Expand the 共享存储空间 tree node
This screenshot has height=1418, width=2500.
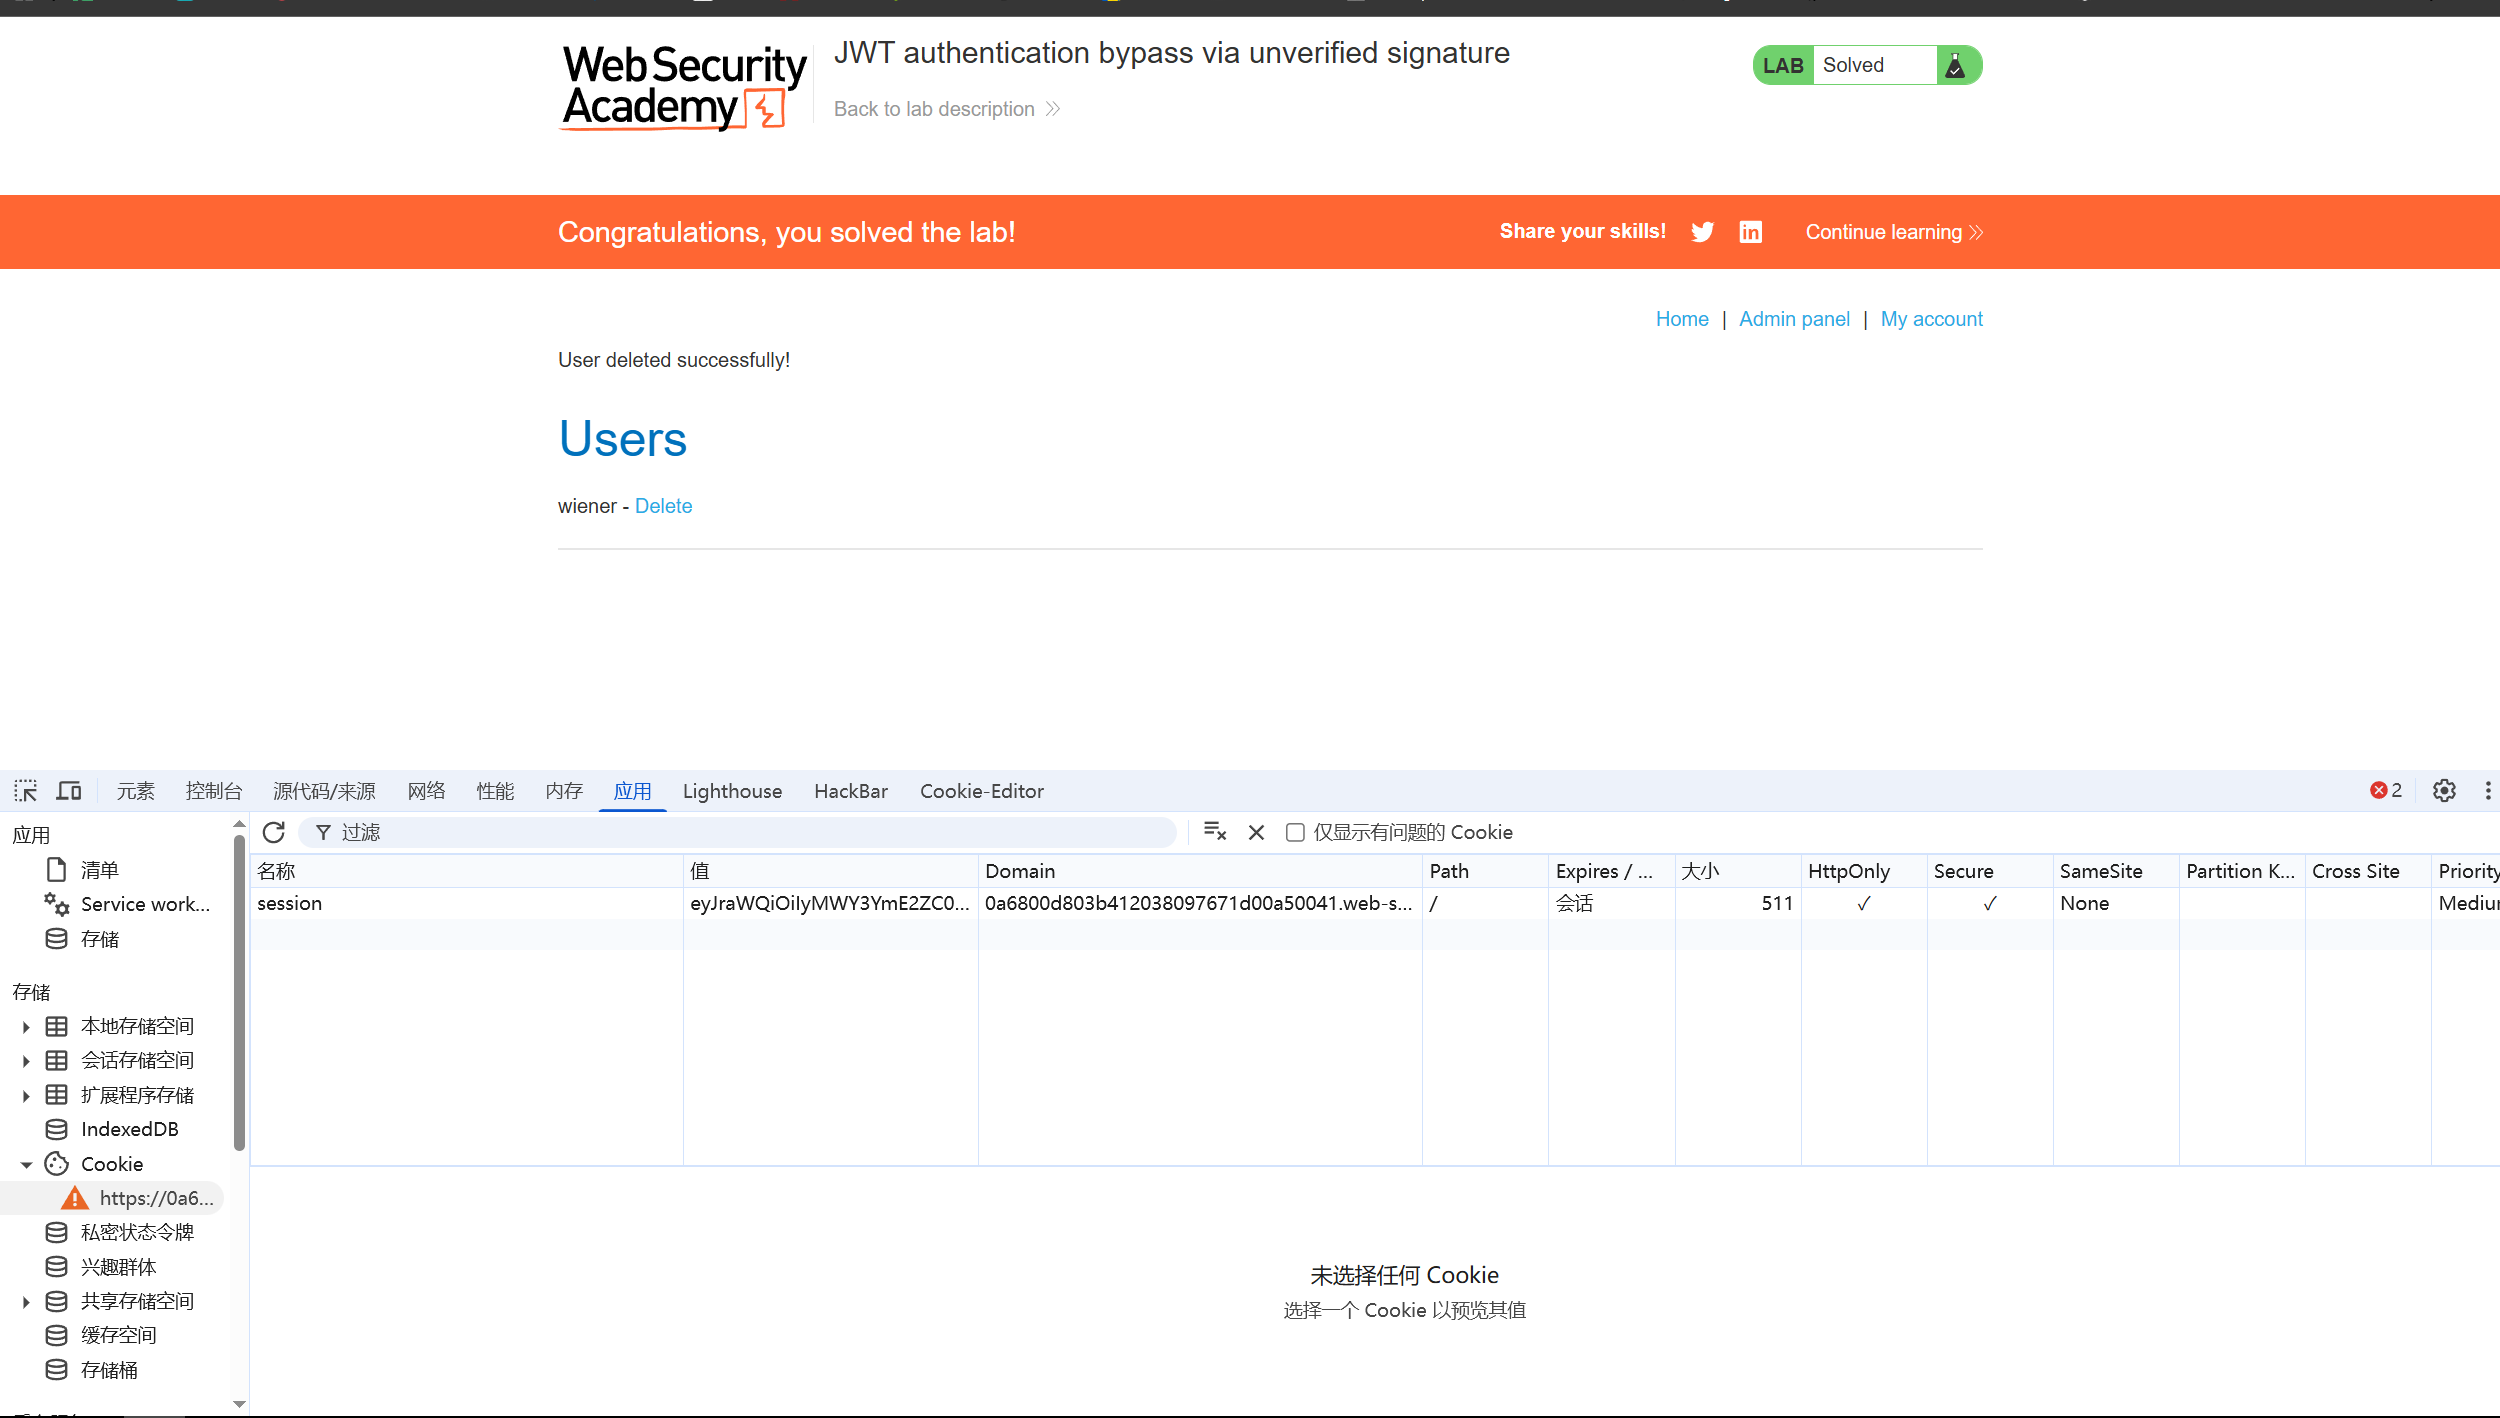click(26, 1302)
